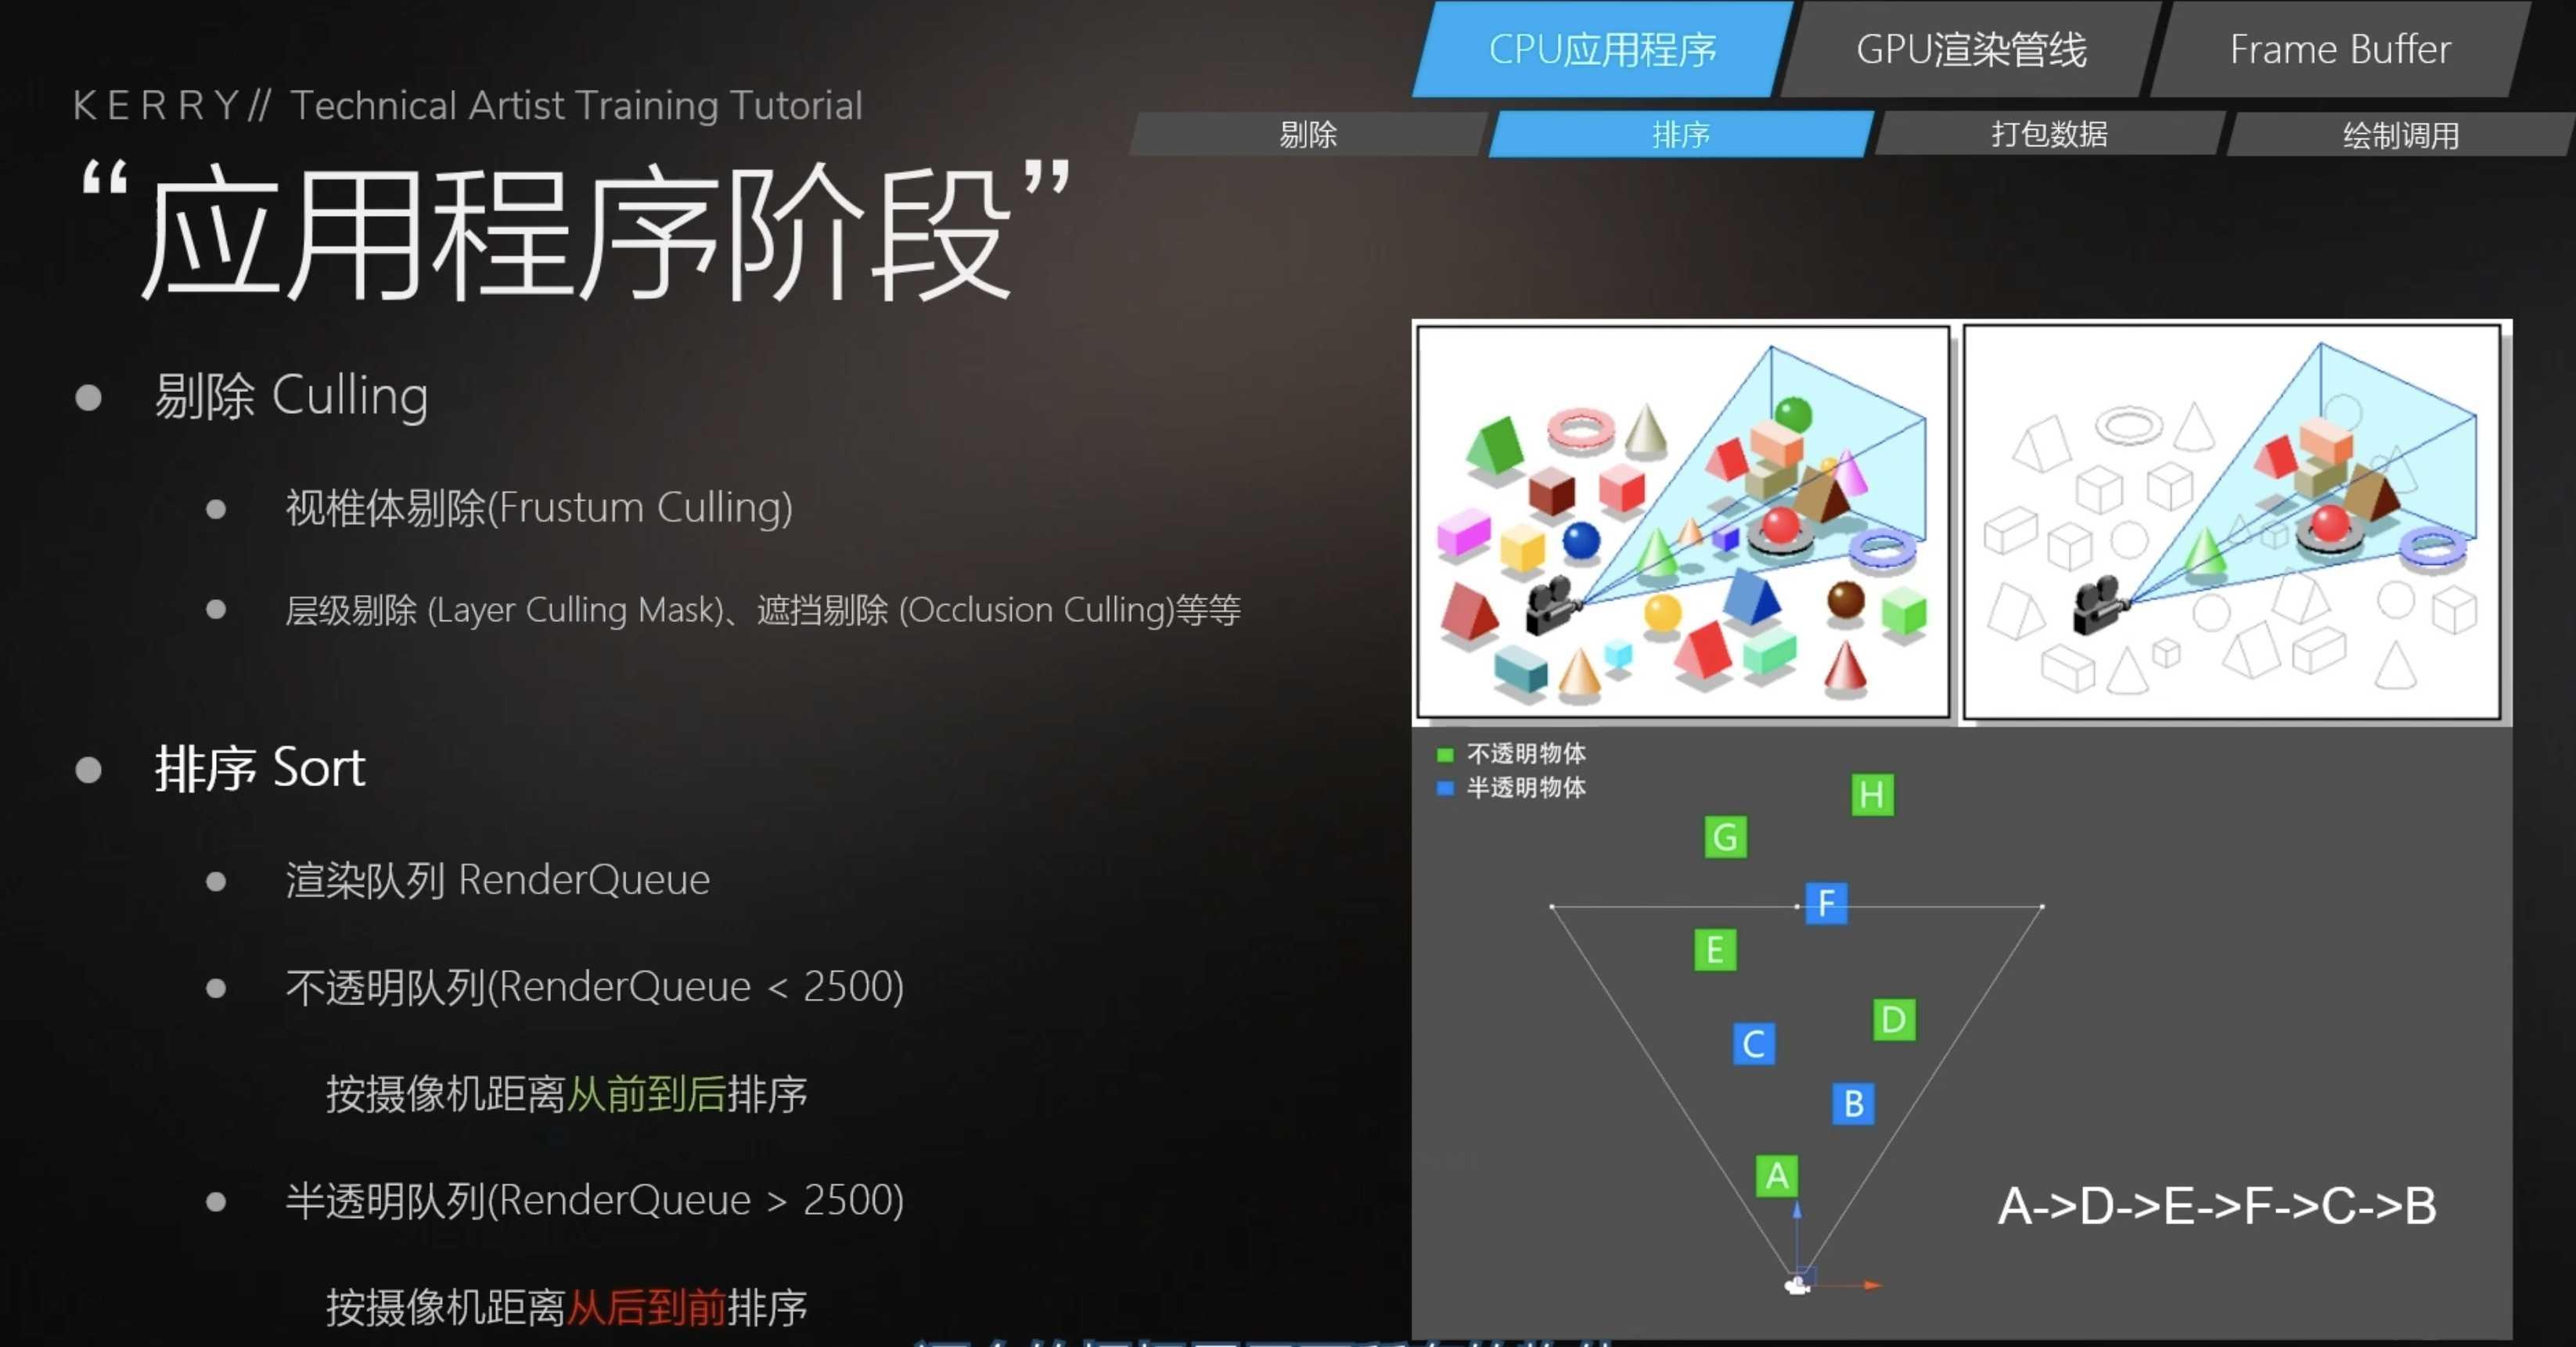Select the blue C node box

pyautogui.click(x=1753, y=1043)
